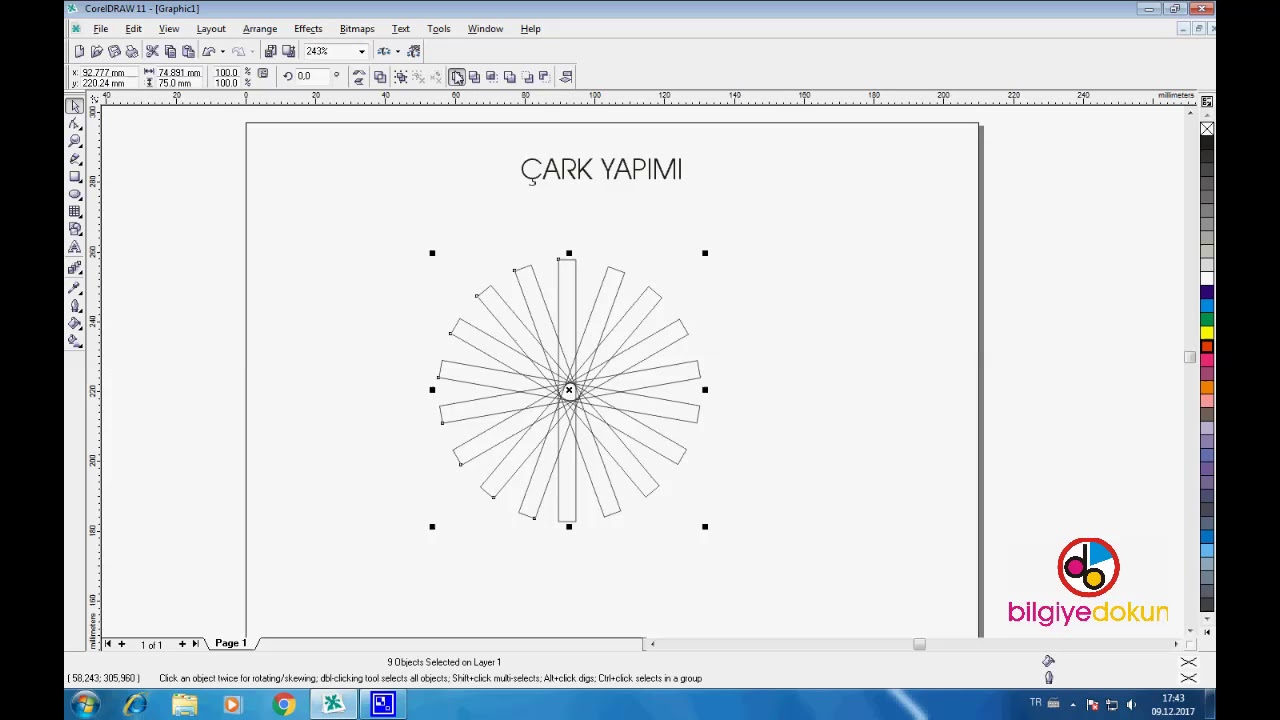
Task: Select the Shape tool
Action: pyautogui.click(x=75, y=124)
